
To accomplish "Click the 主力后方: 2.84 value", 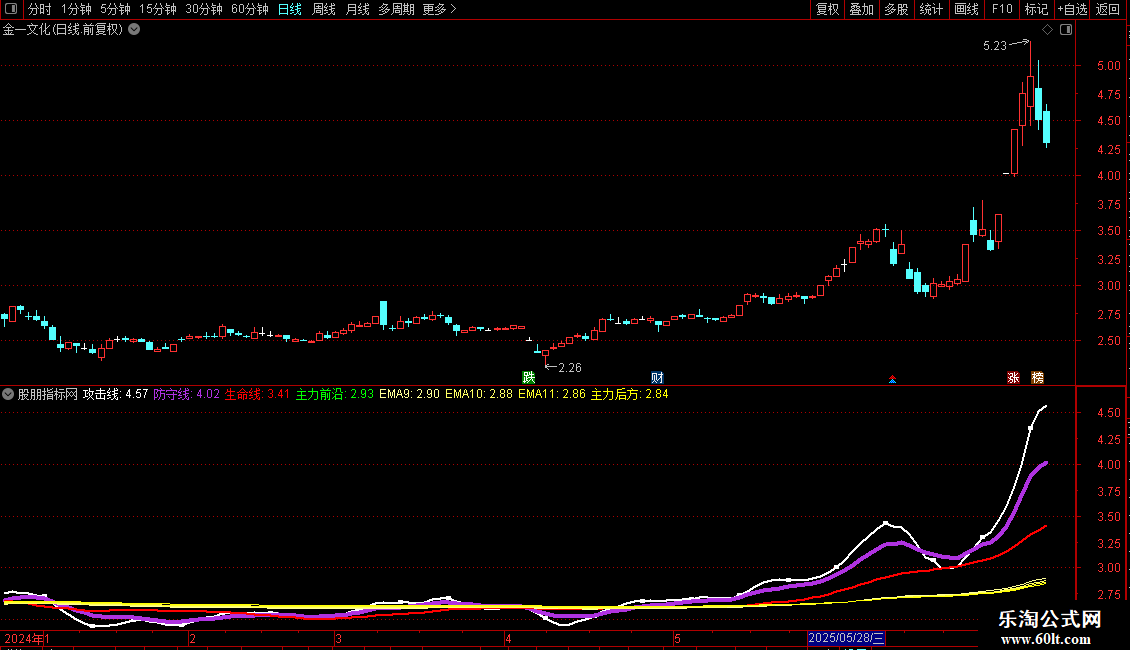I will pos(630,394).
